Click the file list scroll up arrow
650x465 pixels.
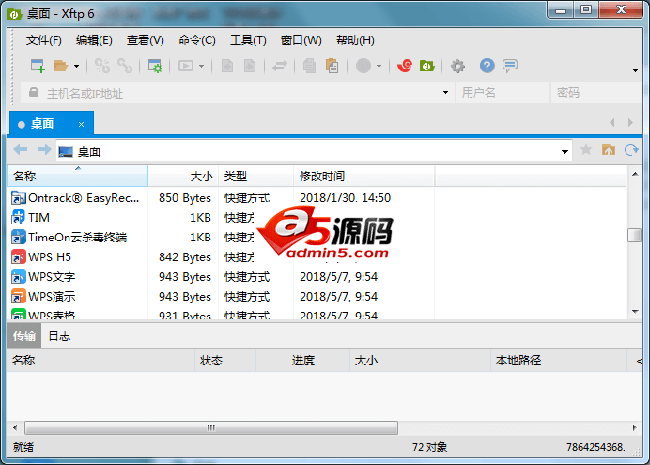(635, 174)
